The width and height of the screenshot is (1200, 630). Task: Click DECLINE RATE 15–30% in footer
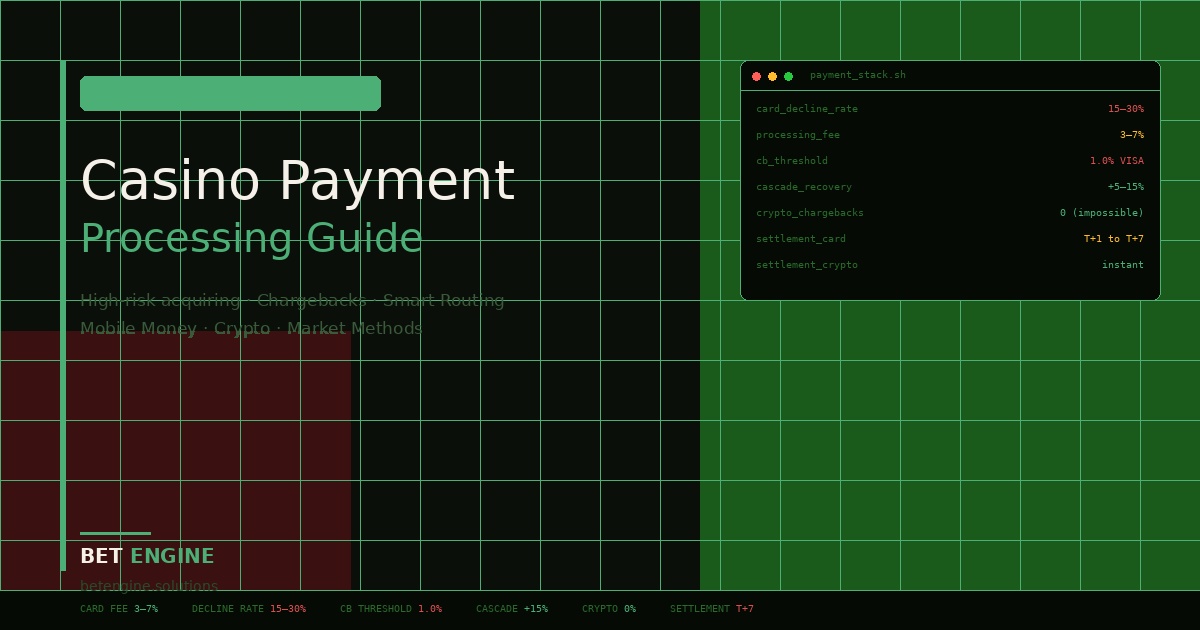click(x=249, y=609)
